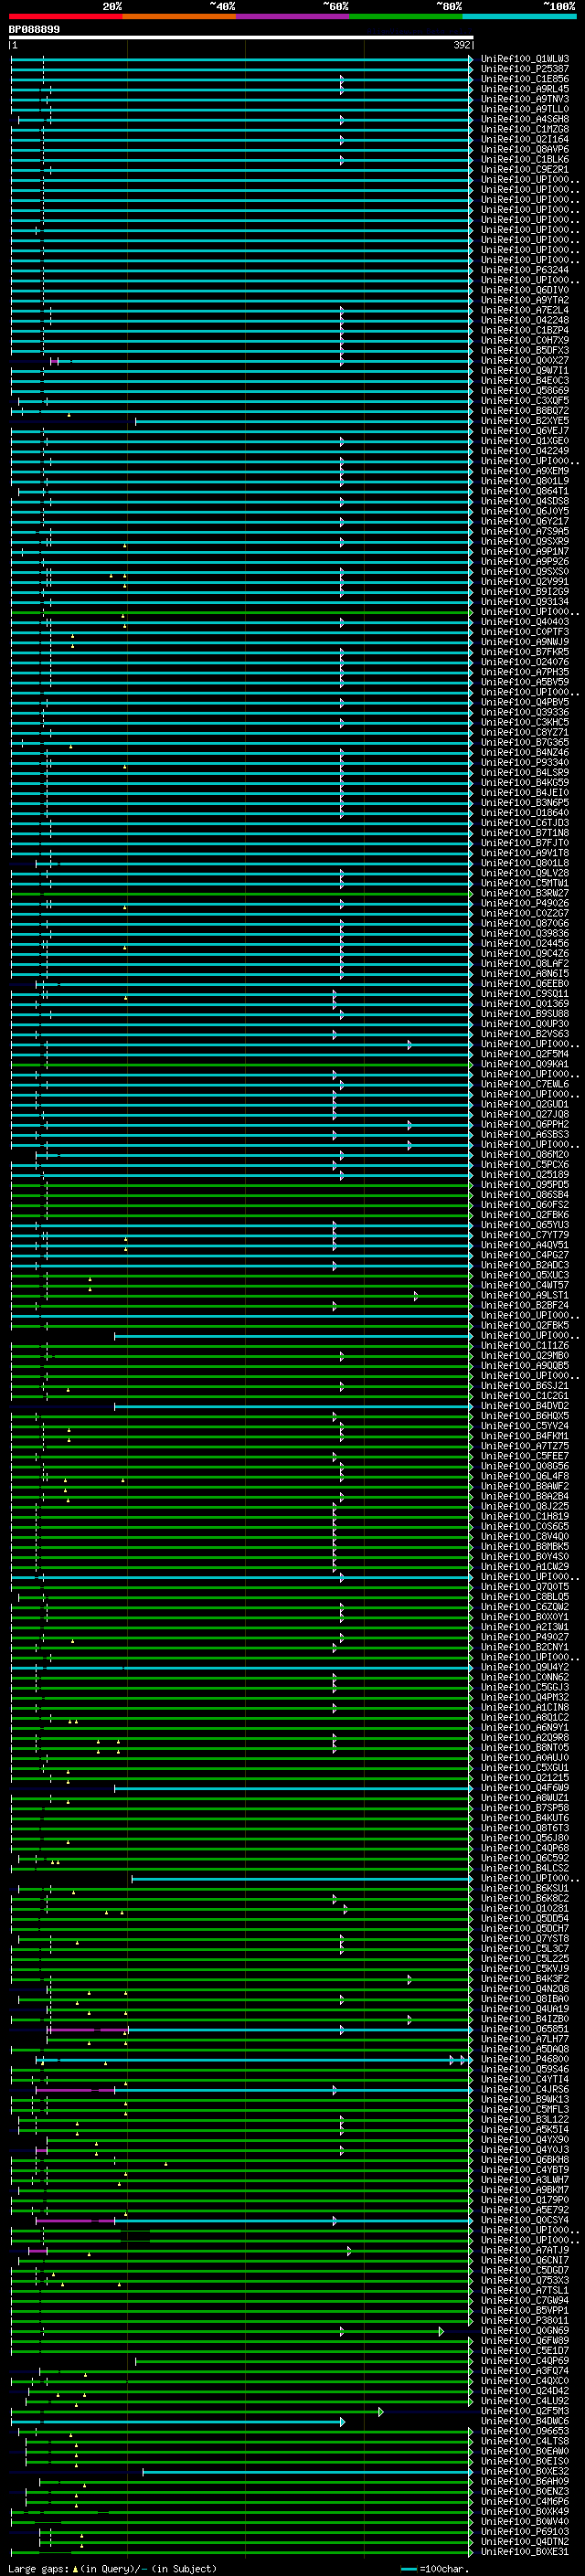The image size is (585, 2576).
Task: Open hit UniRef100_Q1WLW3
Action: (525, 59)
